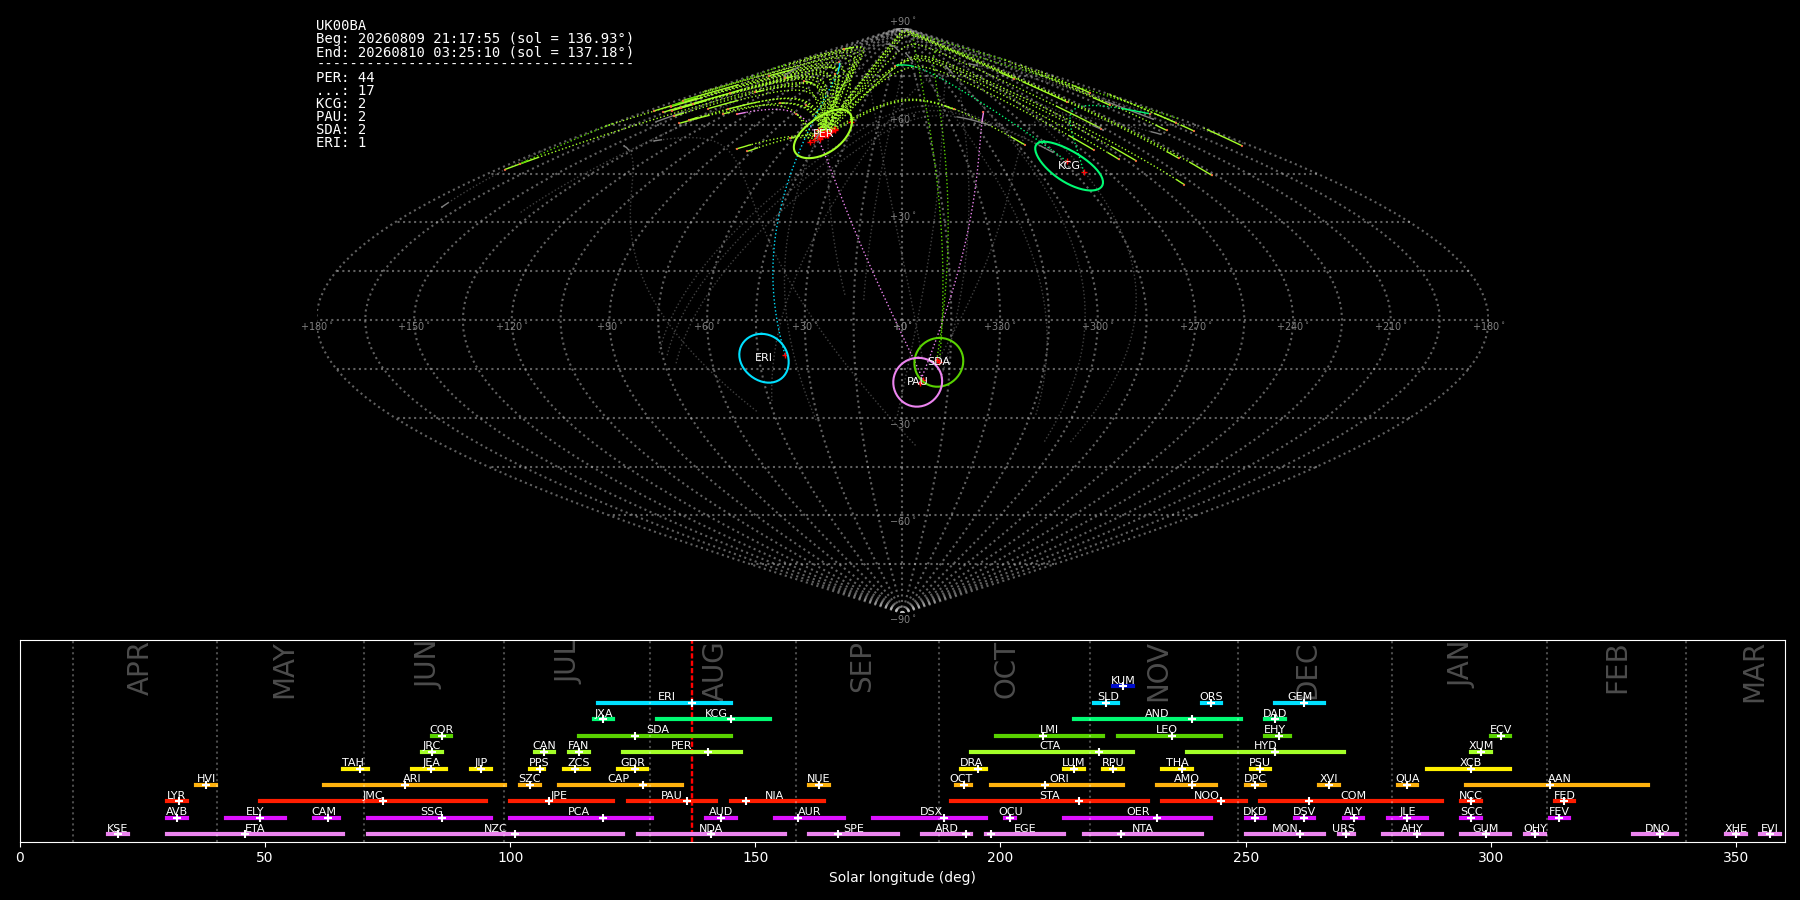Select the PER shower activity bar
1800x900 pixels.
click(x=682, y=752)
